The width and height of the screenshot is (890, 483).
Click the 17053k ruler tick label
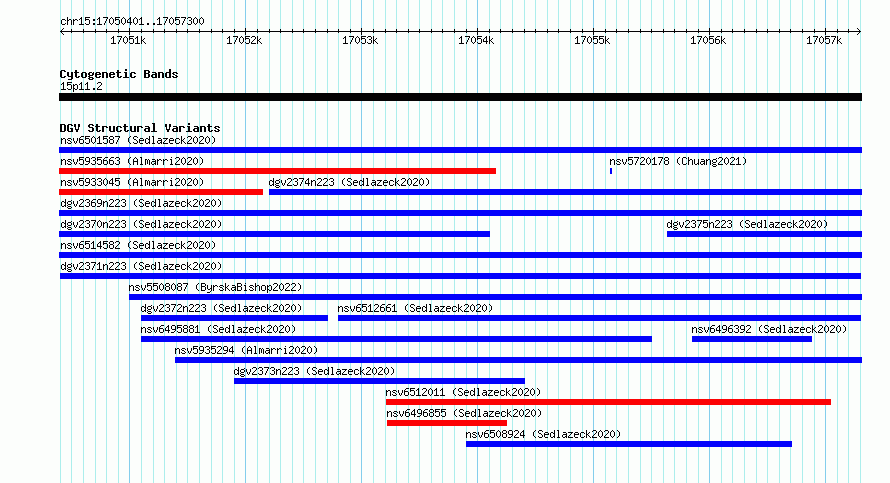[x=360, y=40]
